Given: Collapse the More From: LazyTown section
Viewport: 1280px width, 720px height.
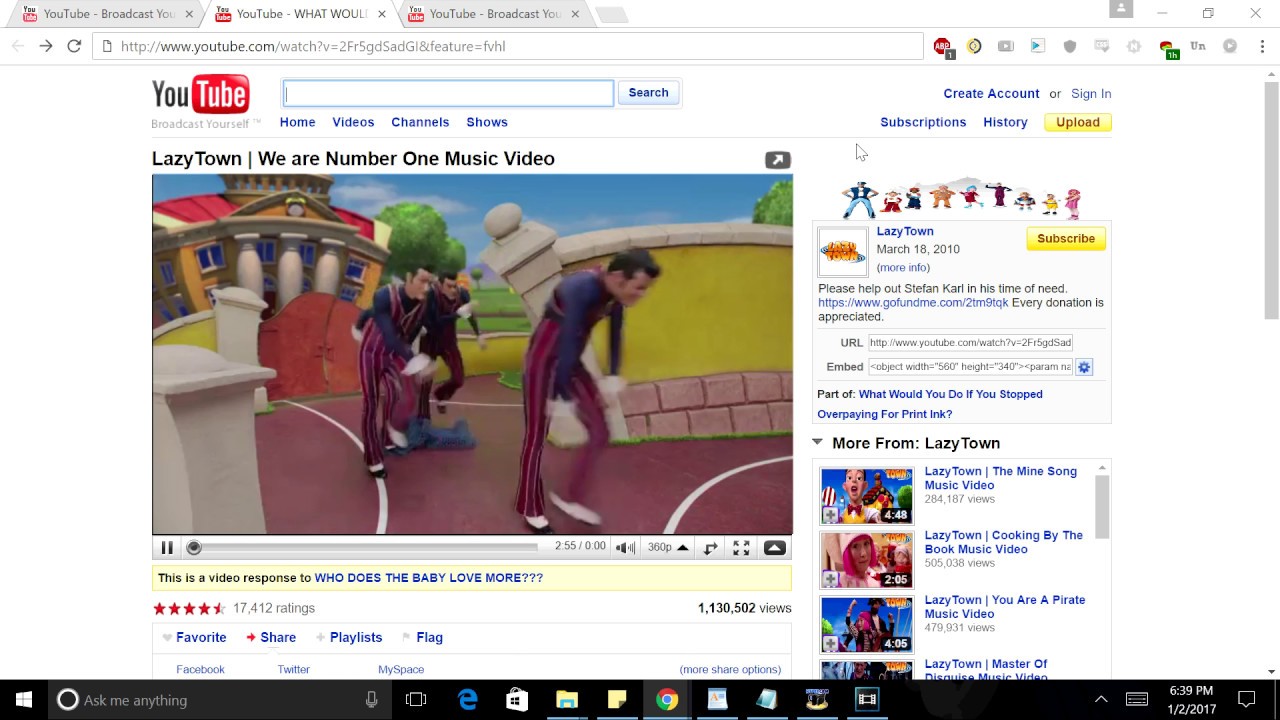Looking at the screenshot, I should point(817,442).
